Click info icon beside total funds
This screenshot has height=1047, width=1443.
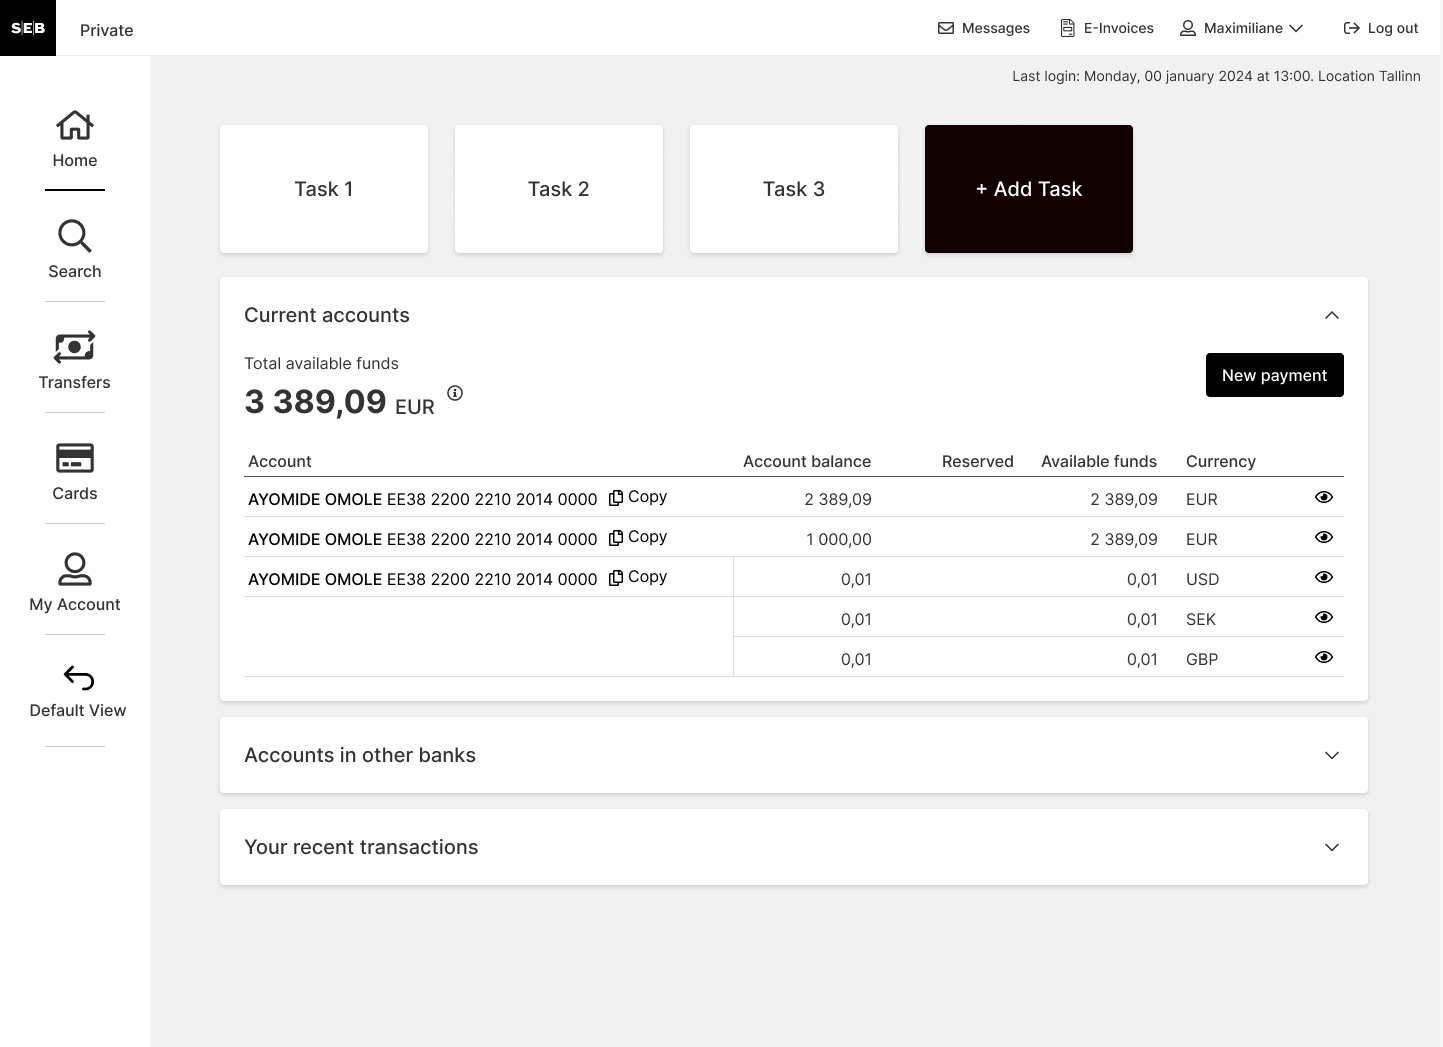point(455,393)
